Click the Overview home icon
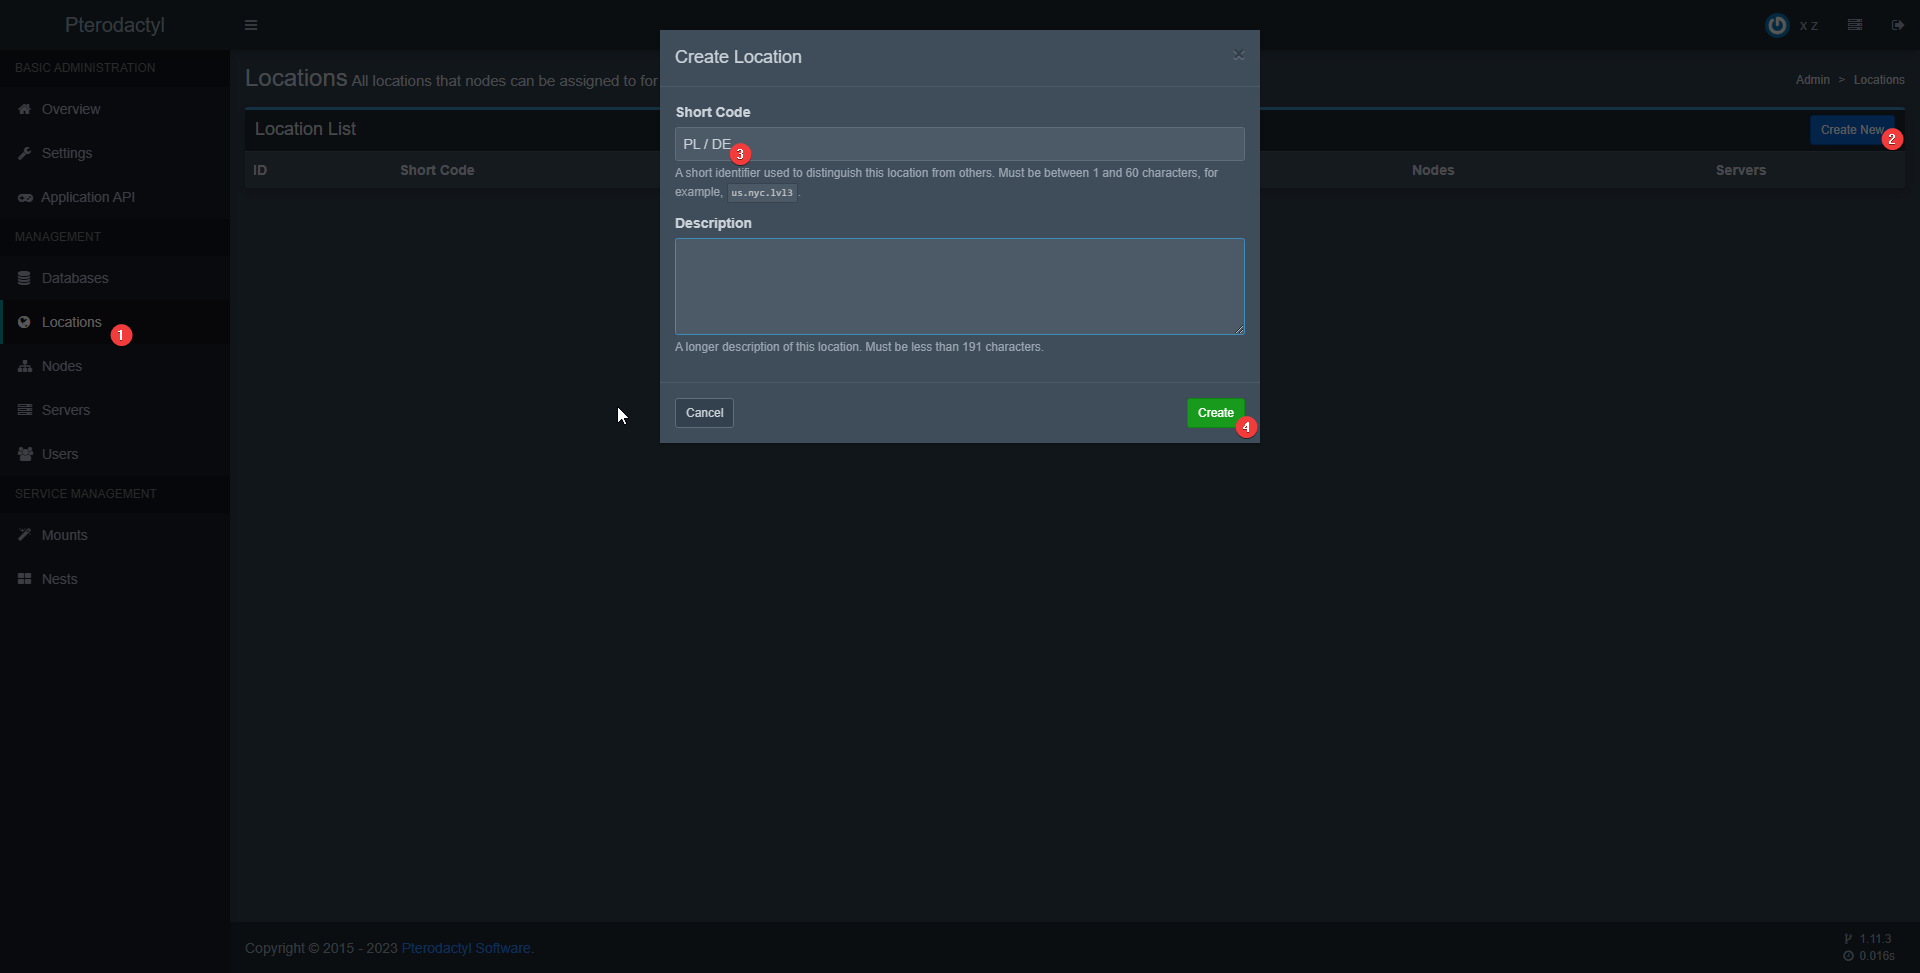 [x=25, y=109]
